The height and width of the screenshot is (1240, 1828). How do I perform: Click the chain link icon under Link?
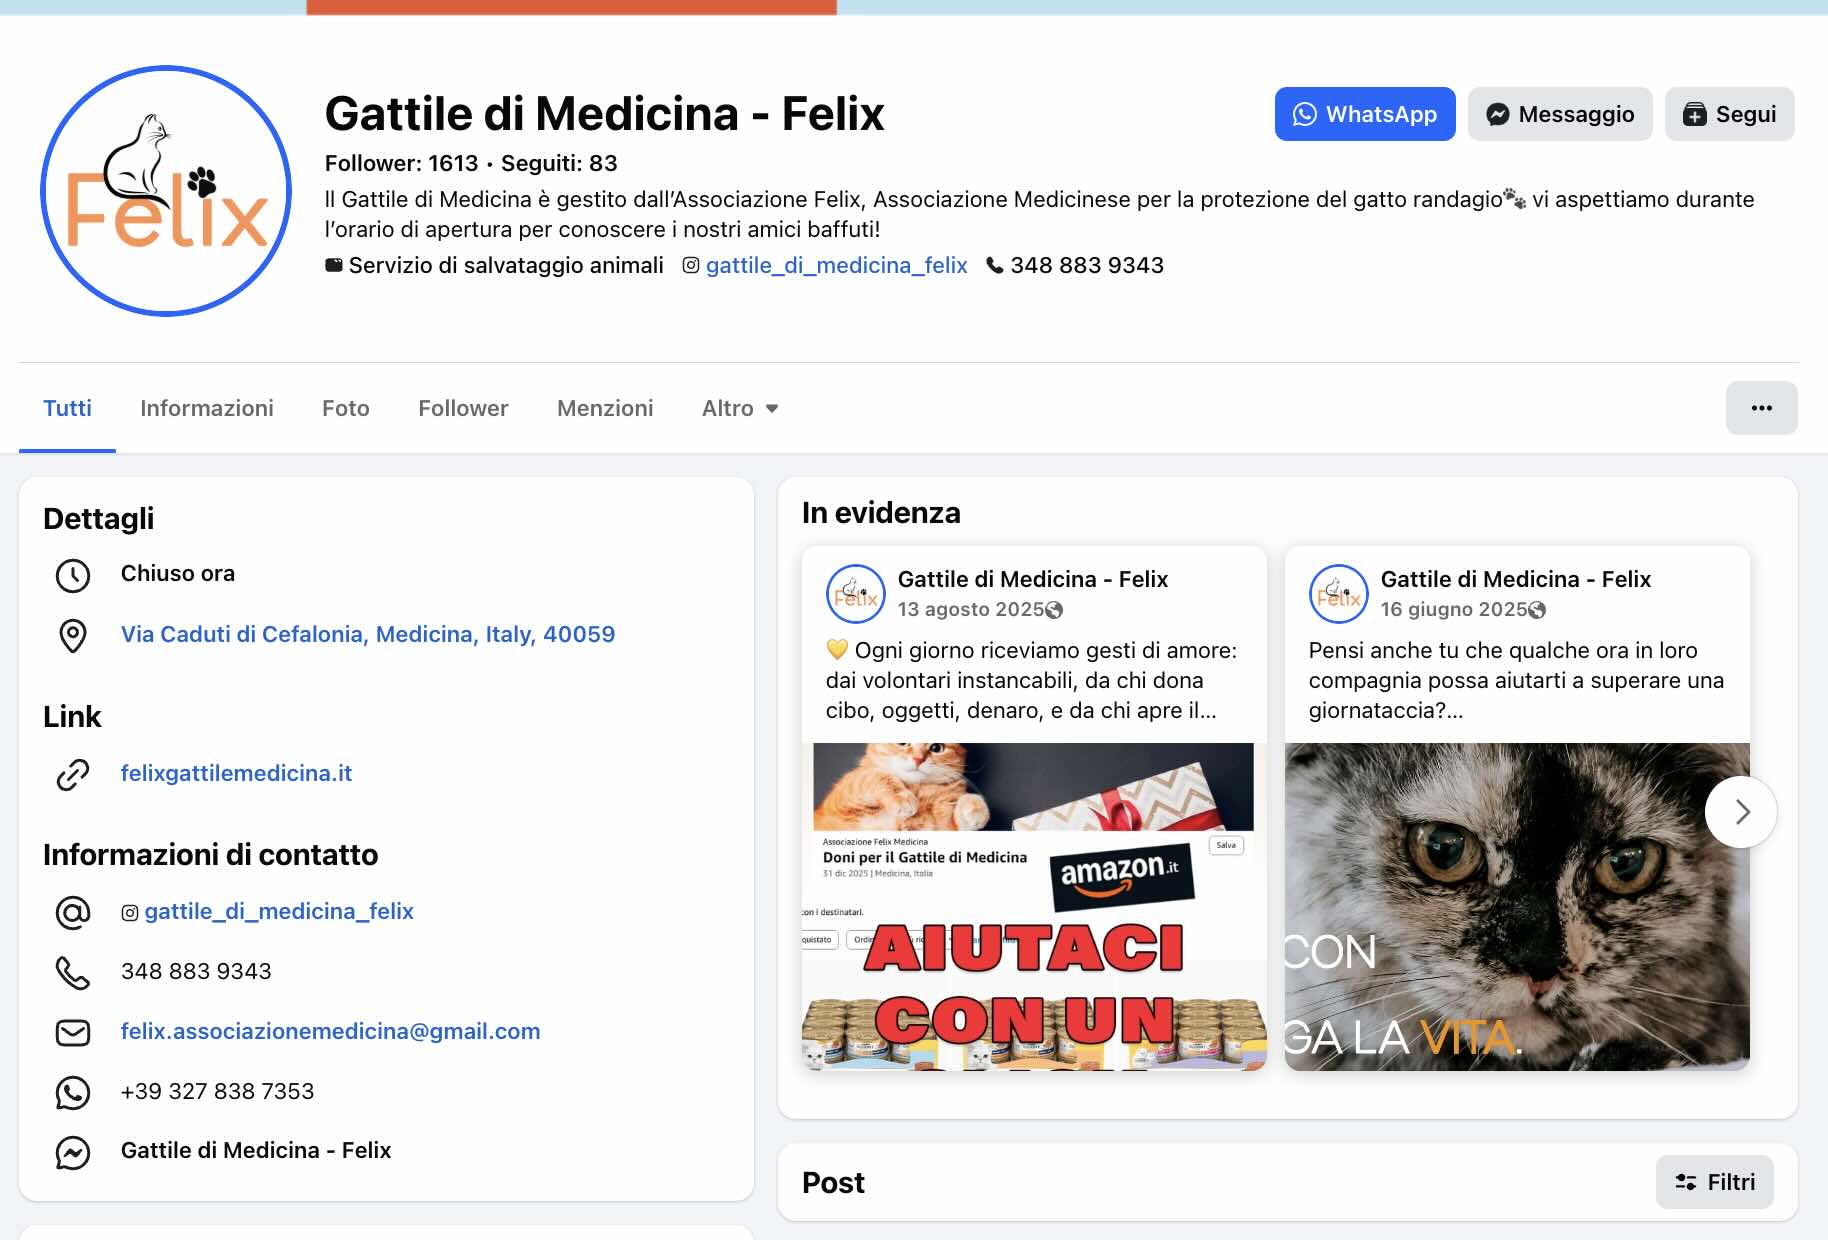[x=73, y=774]
